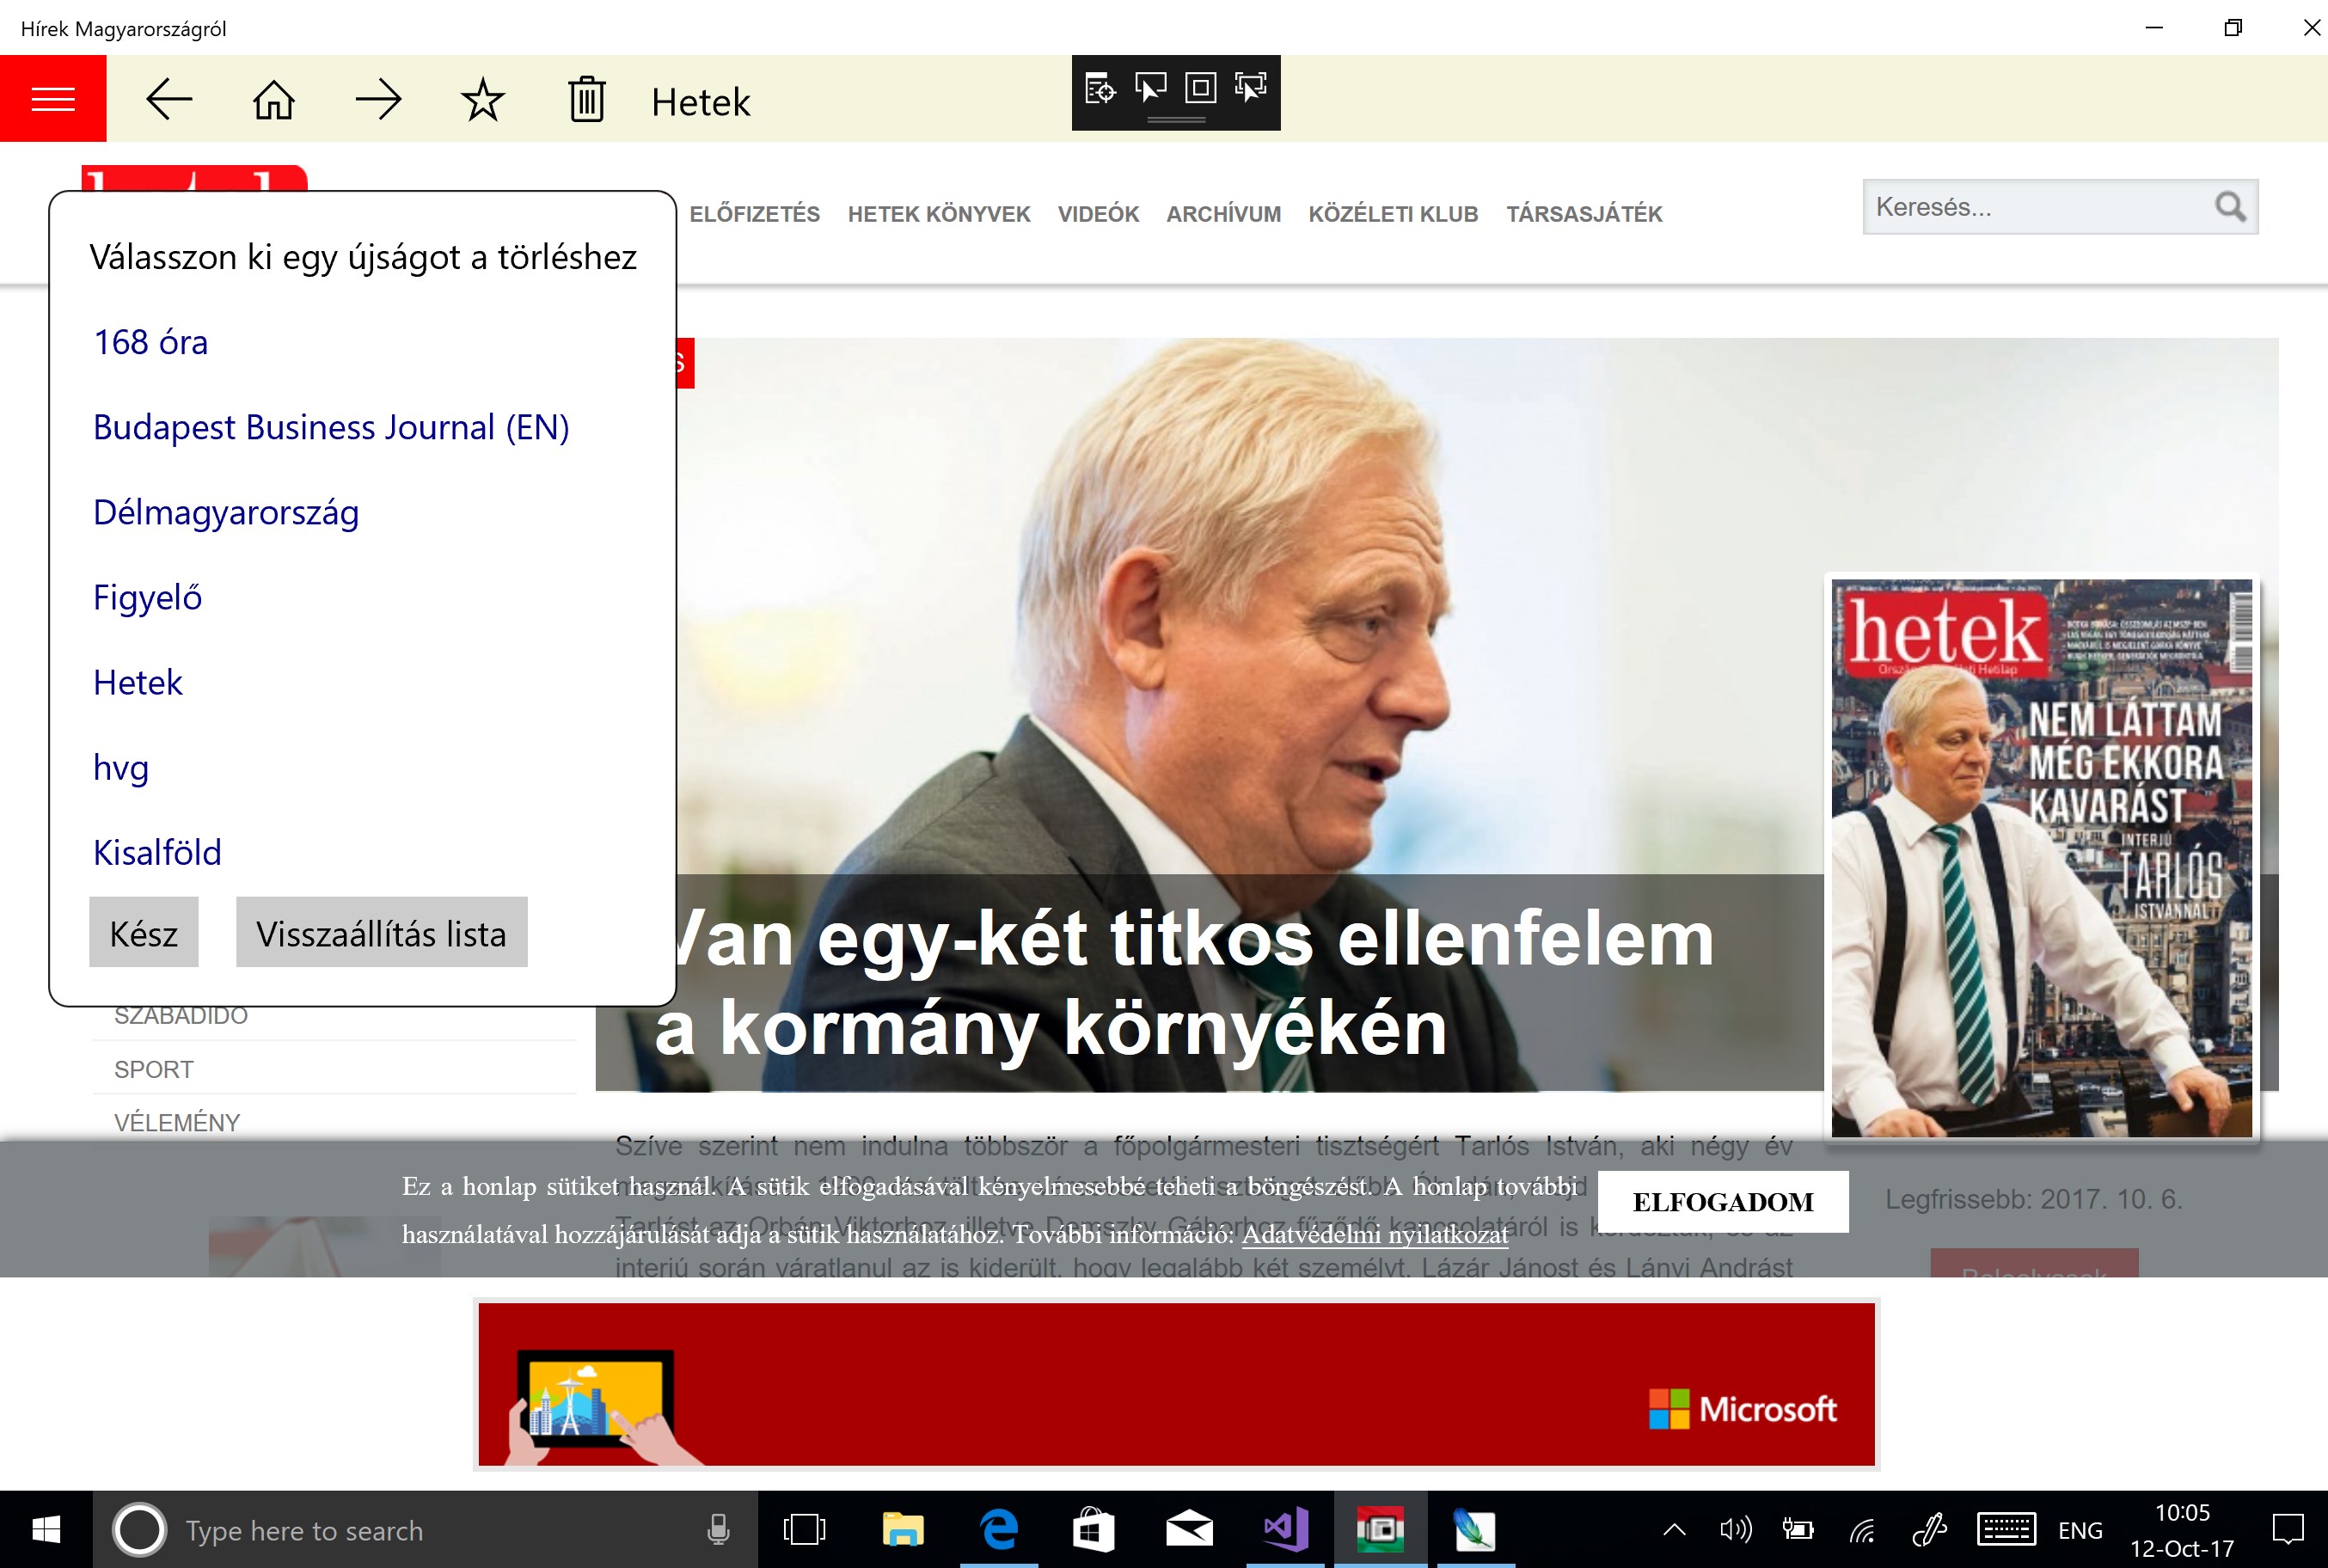The width and height of the screenshot is (2328, 1568).
Task: Click the trash delete icon
Action: point(587,100)
